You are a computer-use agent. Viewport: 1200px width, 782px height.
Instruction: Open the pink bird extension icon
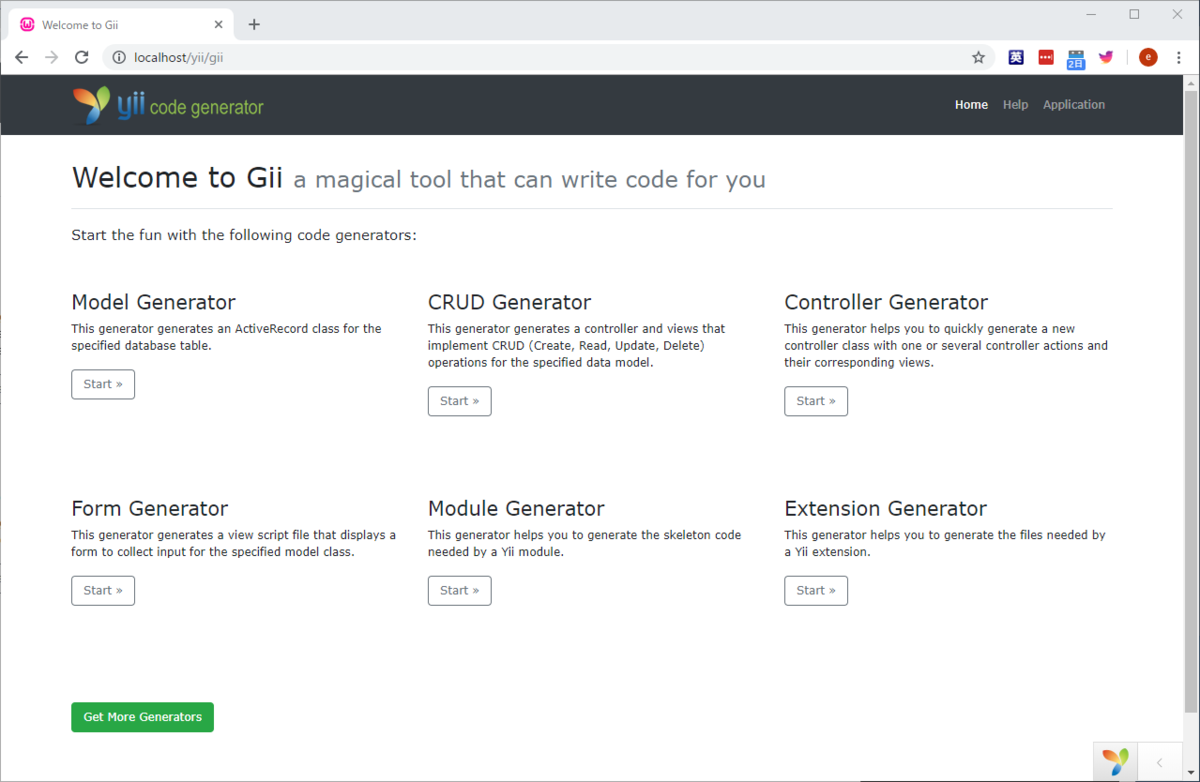point(1106,57)
